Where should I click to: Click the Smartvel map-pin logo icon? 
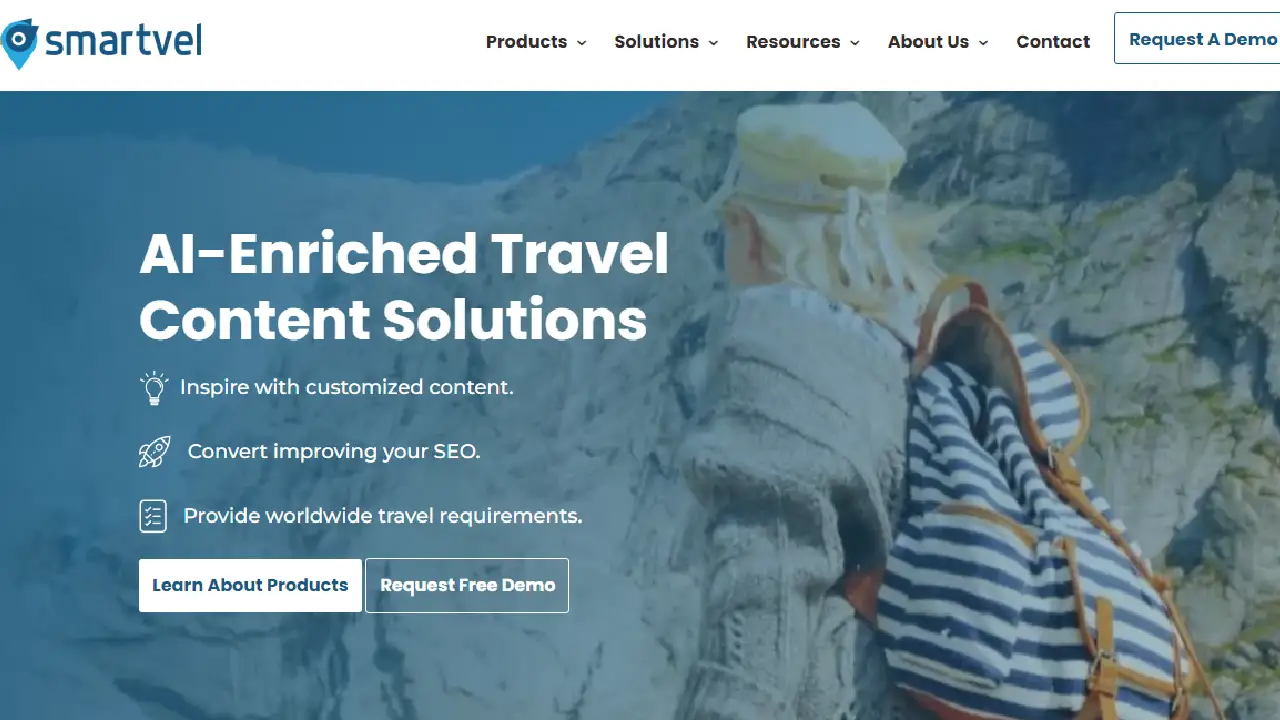[18, 43]
